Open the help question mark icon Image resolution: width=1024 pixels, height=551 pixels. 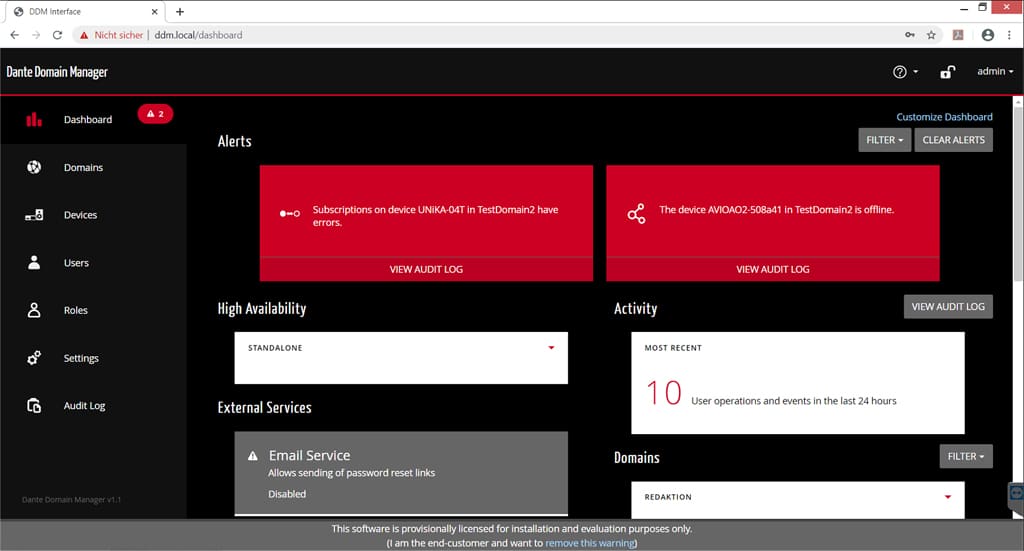tap(900, 72)
